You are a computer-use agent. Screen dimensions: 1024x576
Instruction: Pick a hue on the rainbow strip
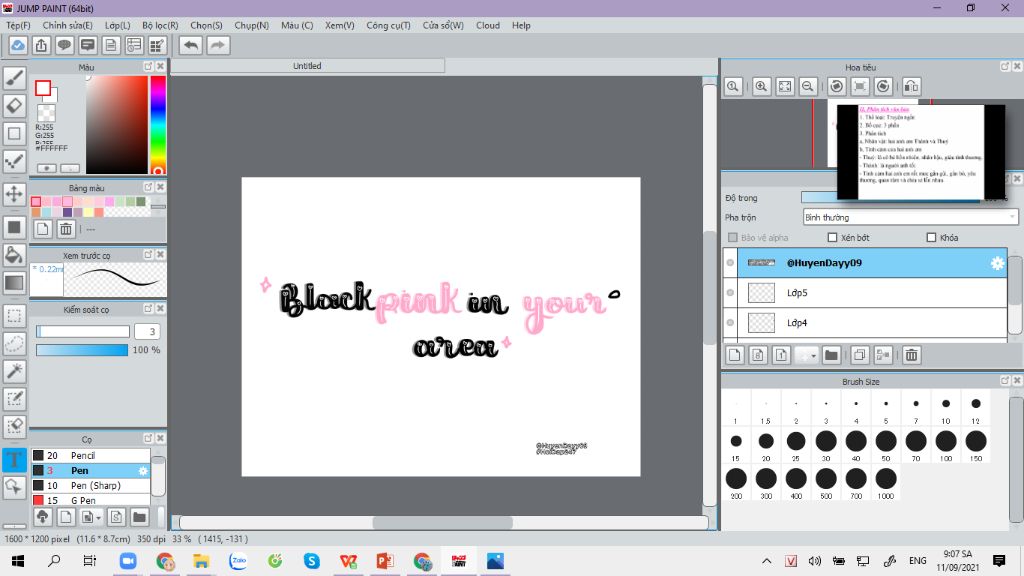[x=158, y=124]
